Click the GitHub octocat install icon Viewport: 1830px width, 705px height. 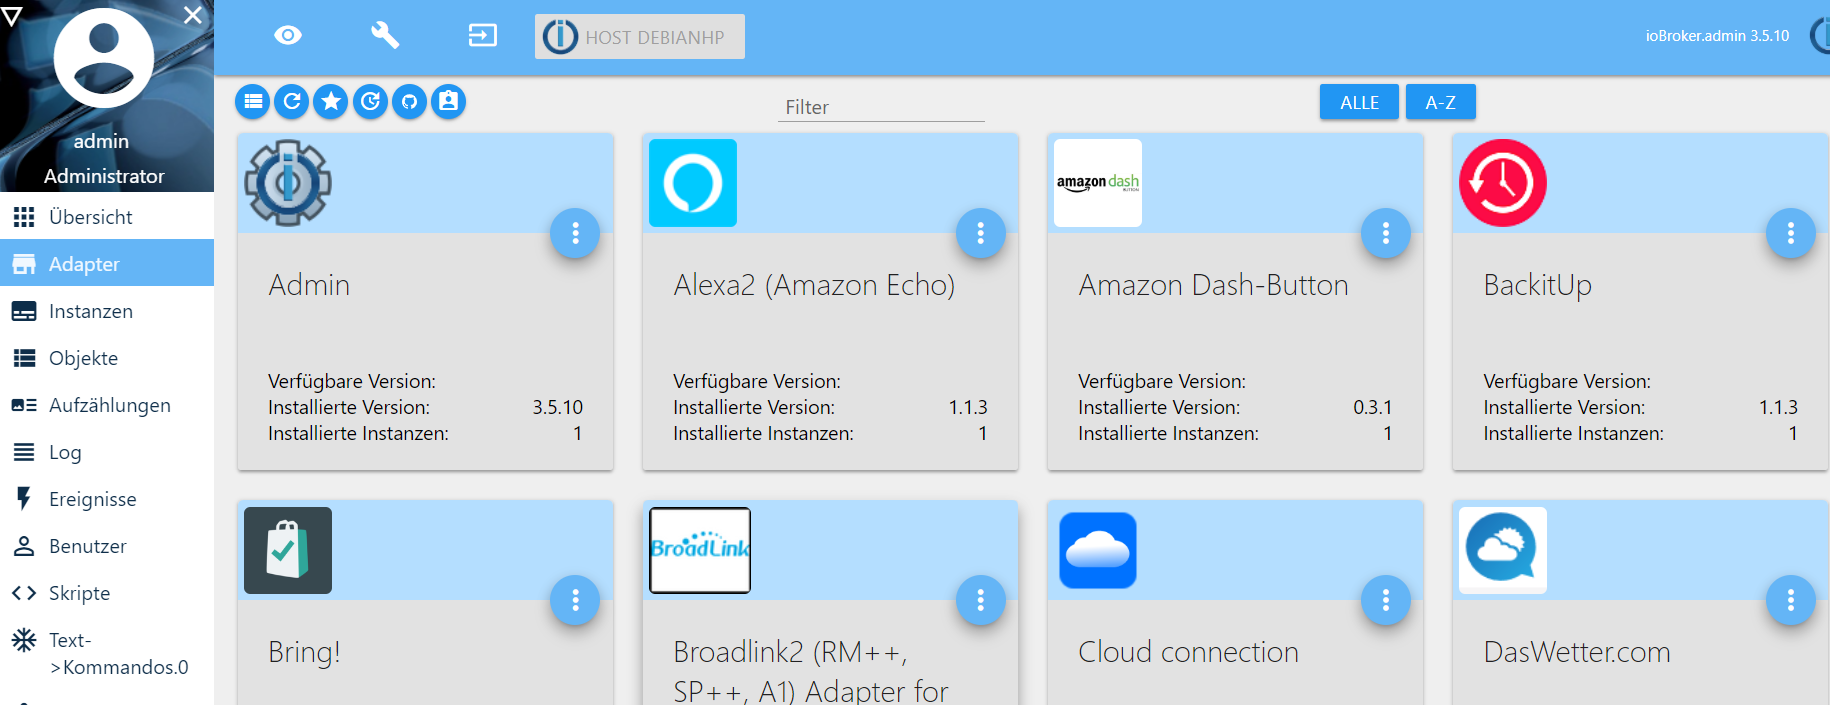click(409, 101)
